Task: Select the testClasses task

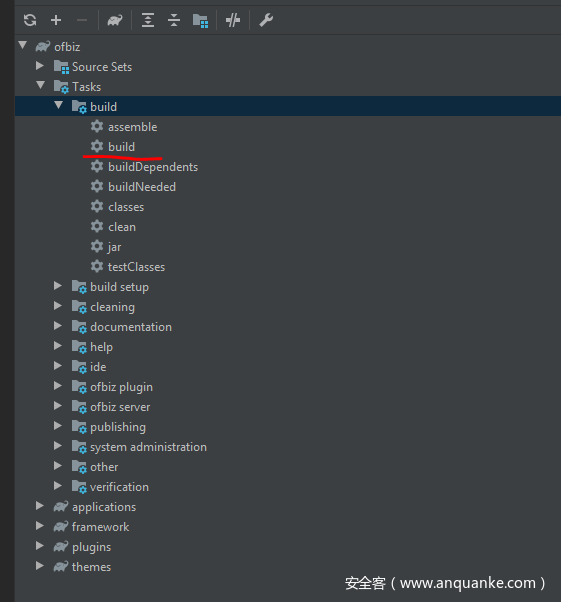Action: (136, 267)
